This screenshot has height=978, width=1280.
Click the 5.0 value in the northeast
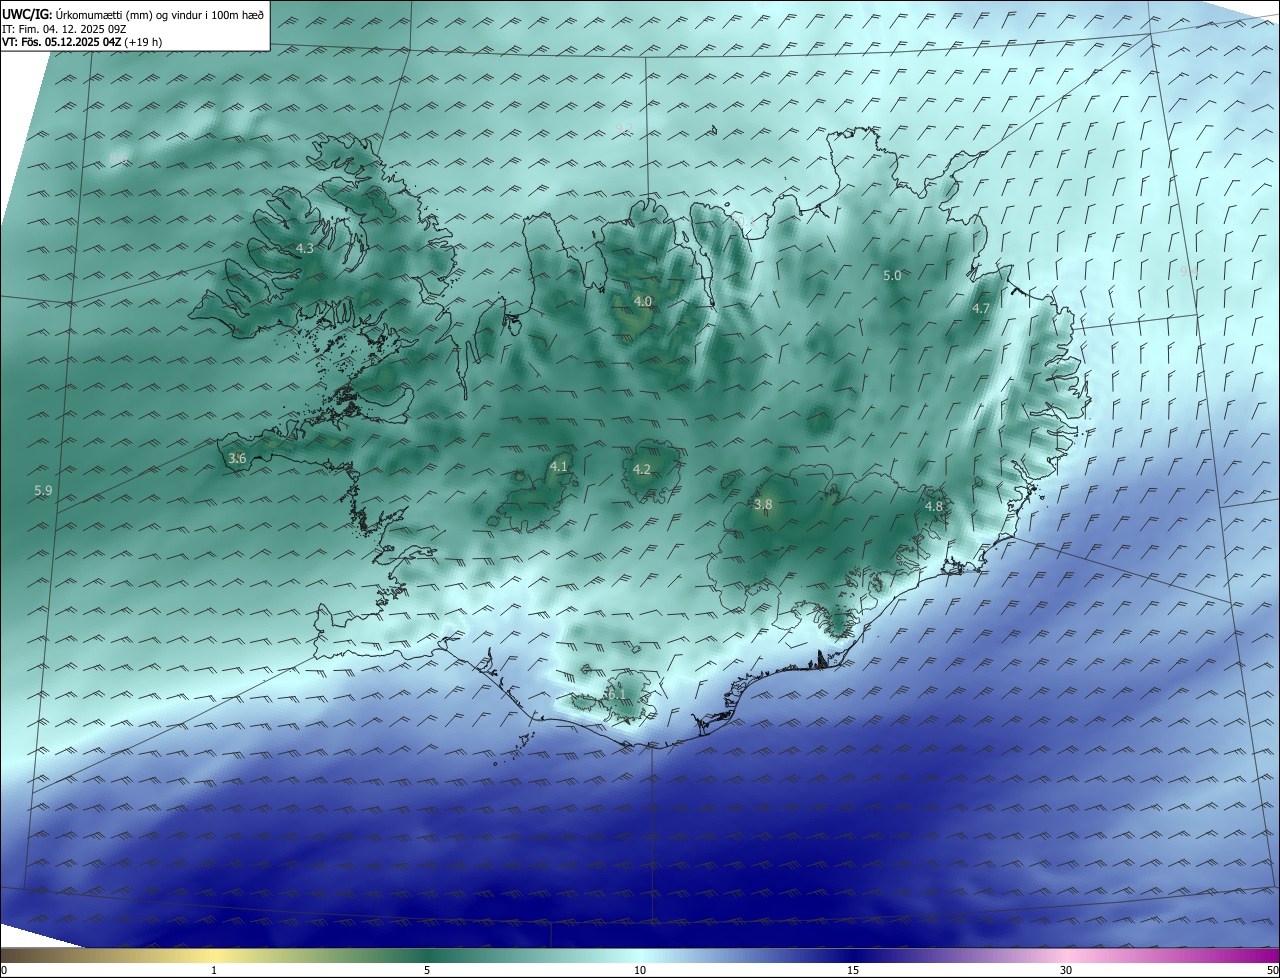tap(892, 275)
